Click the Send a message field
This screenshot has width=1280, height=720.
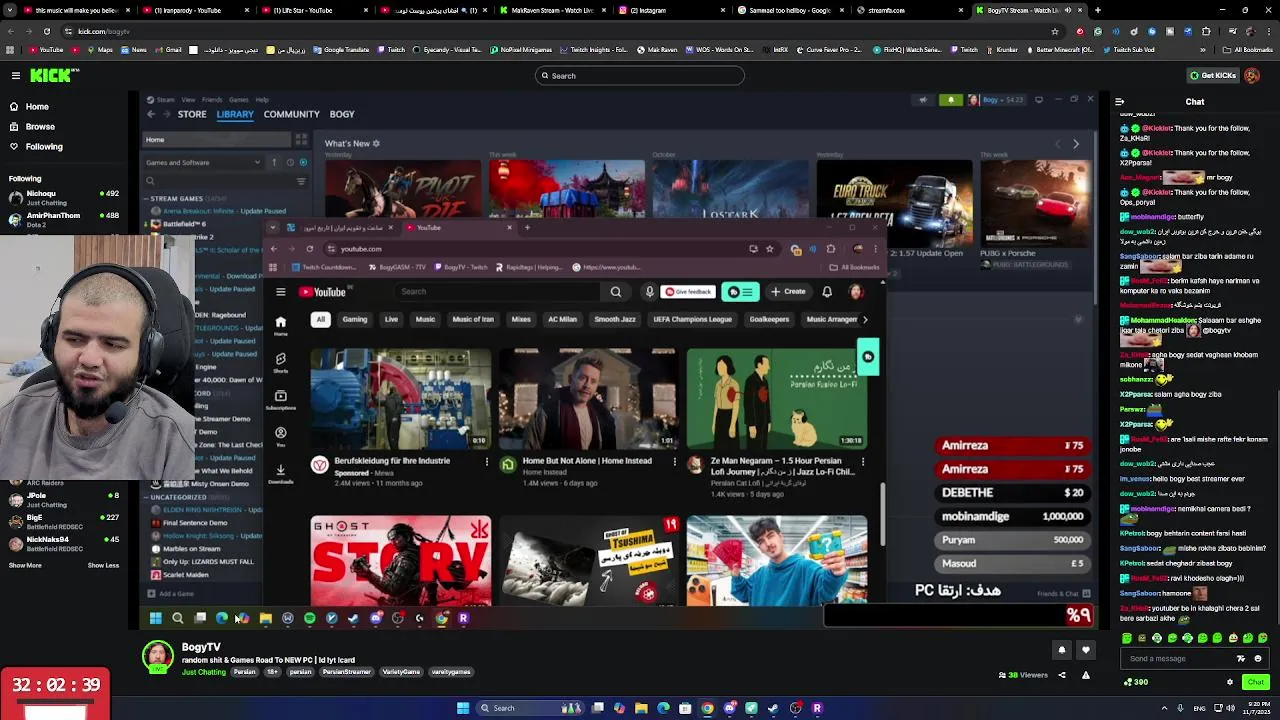[x=1180, y=658]
